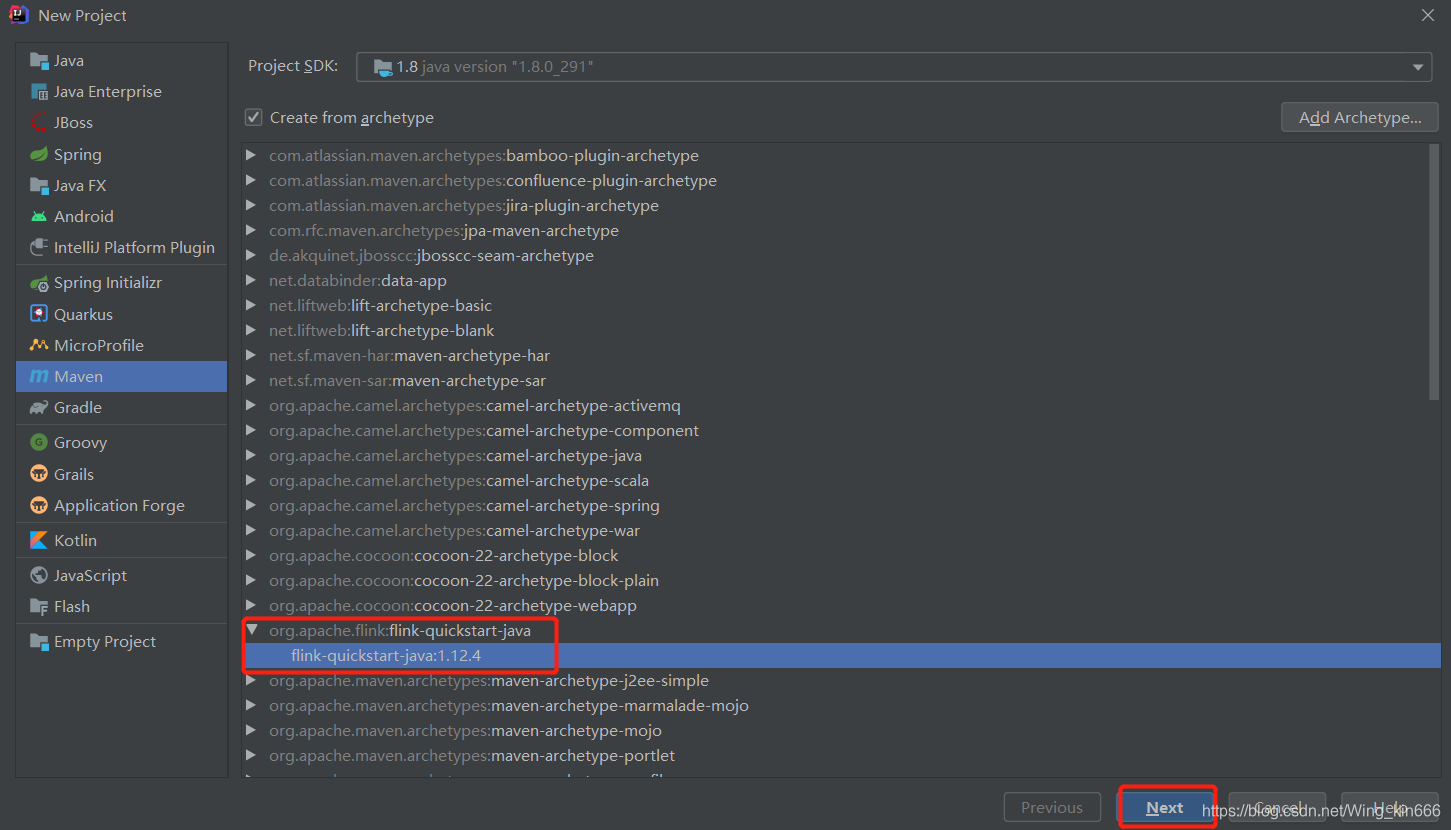Image resolution: width=1451 pixels, height=830 pixels.
Task: Choose the Flash project icon
Action: point(39,606)
